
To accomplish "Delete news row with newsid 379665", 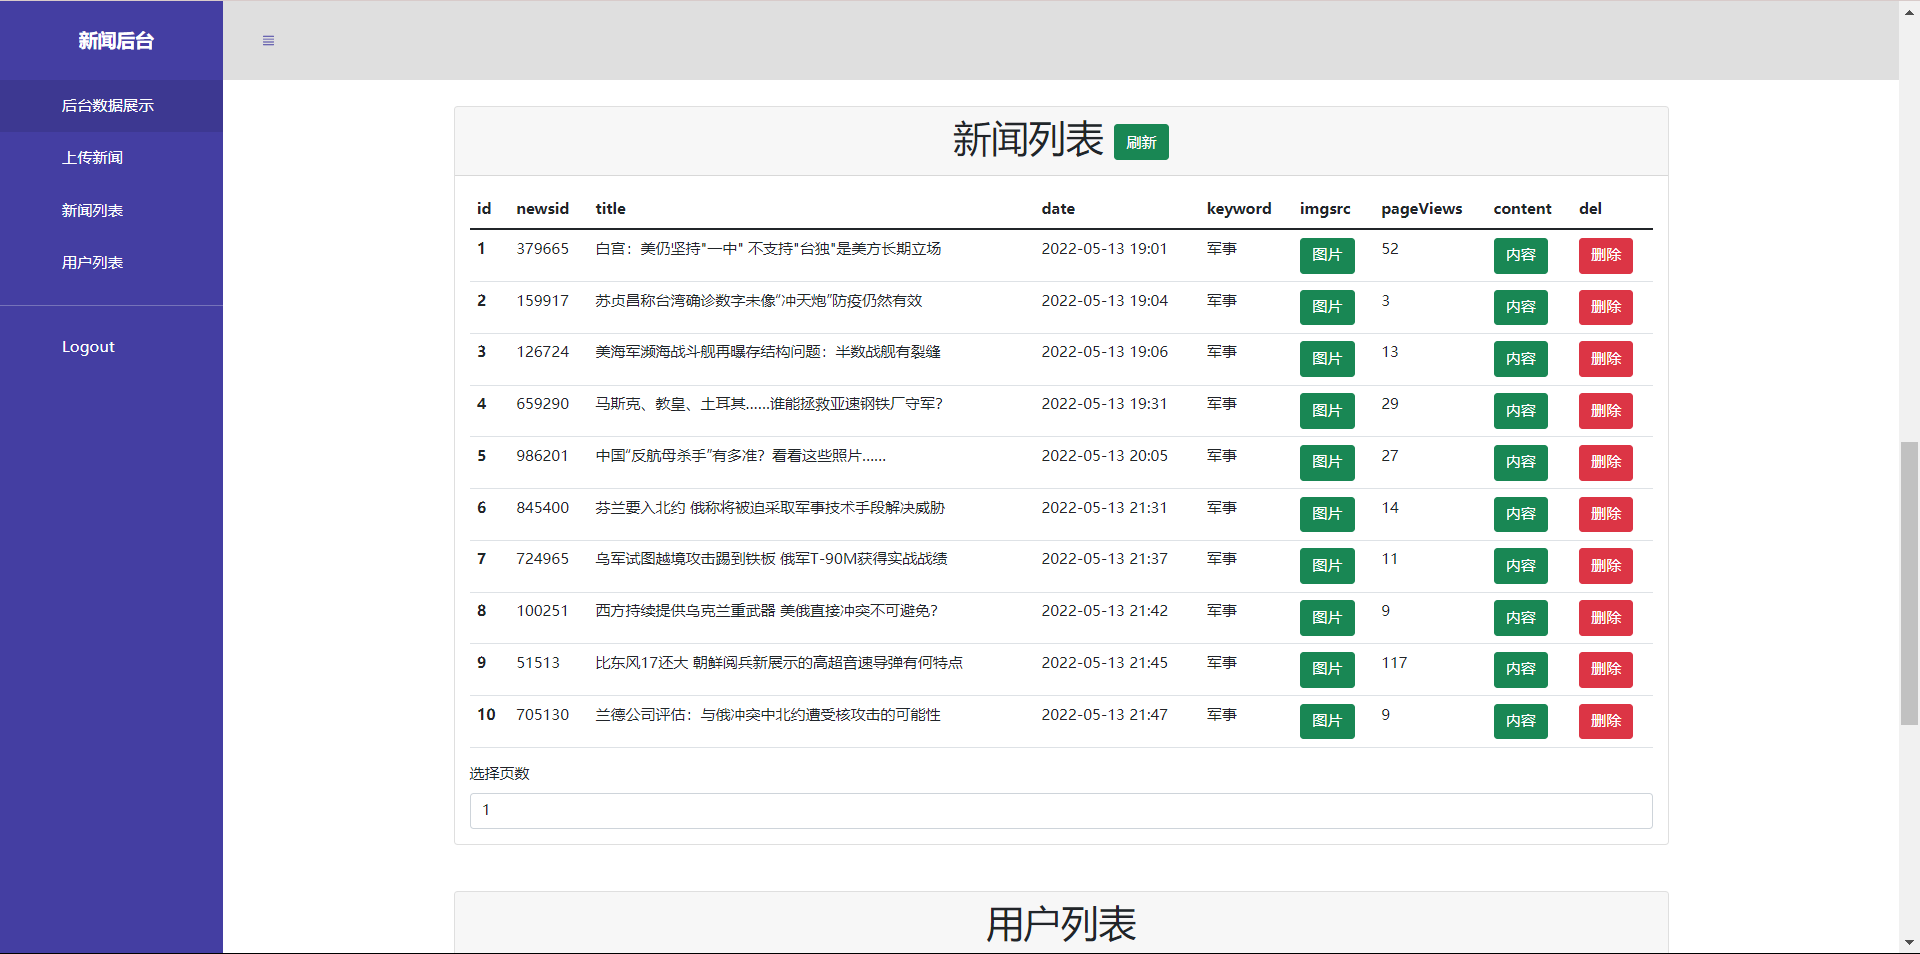I will click(1606, 255).
